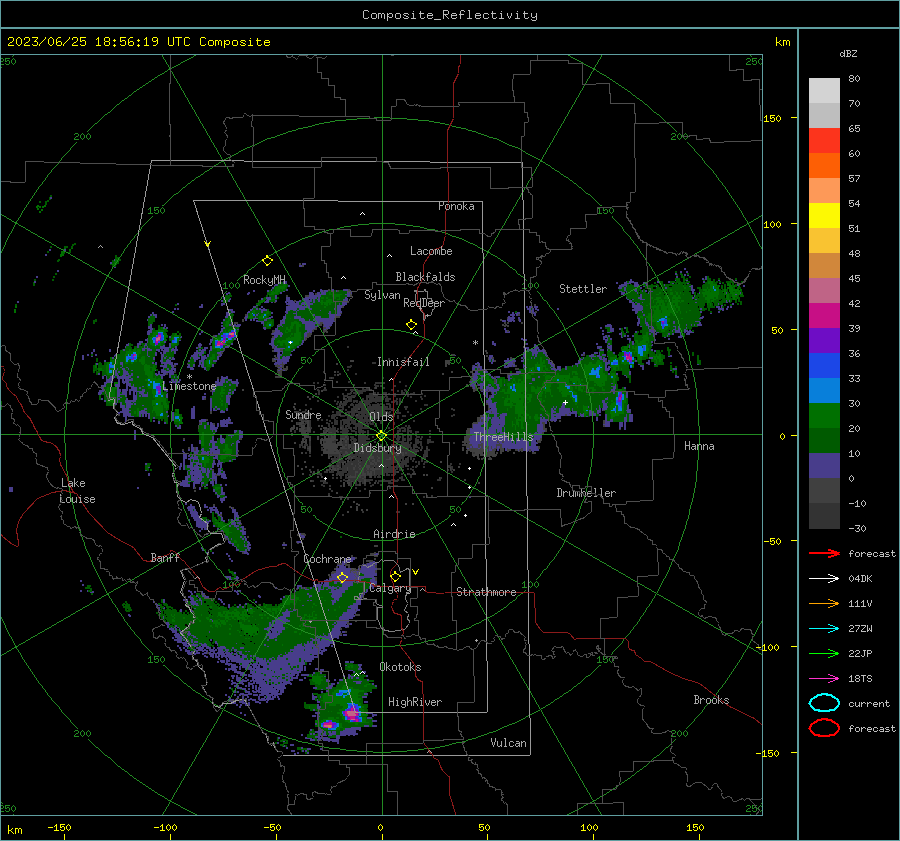The height and width of the screenshot is (841, 900).
Task: Click the yellow diamond marker above RockyMH
Action: [267, 261]
